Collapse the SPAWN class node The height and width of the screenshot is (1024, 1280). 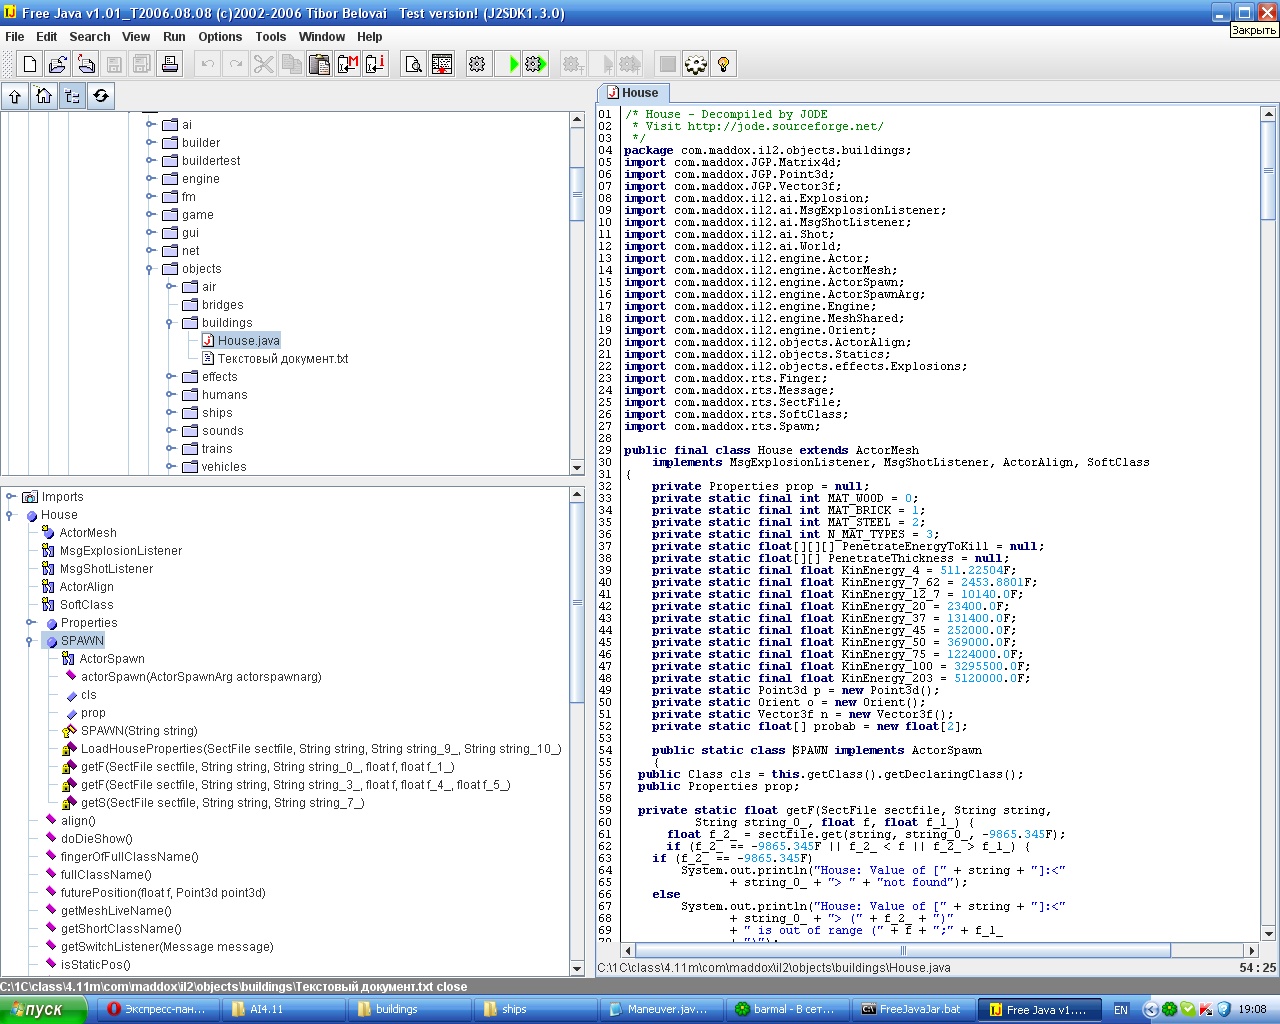(30, 641)
